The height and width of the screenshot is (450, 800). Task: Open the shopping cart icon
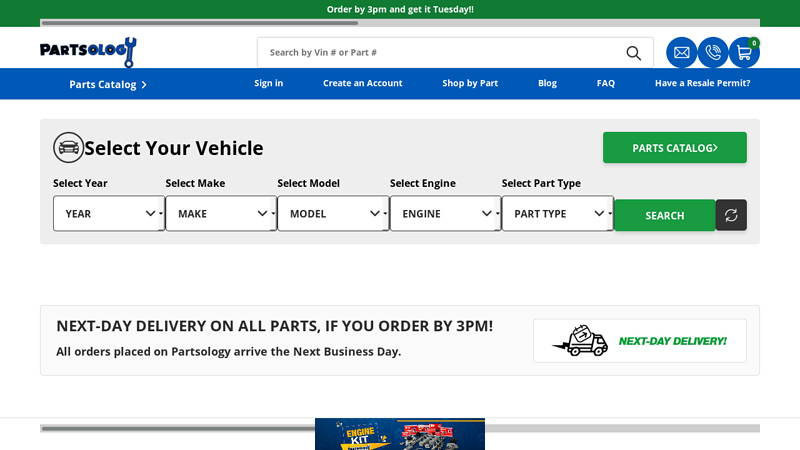(744, 53)
